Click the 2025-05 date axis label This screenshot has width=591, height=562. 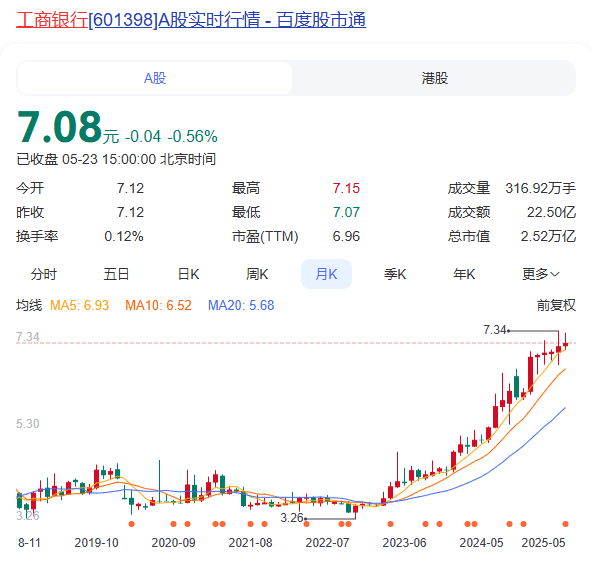543,543
